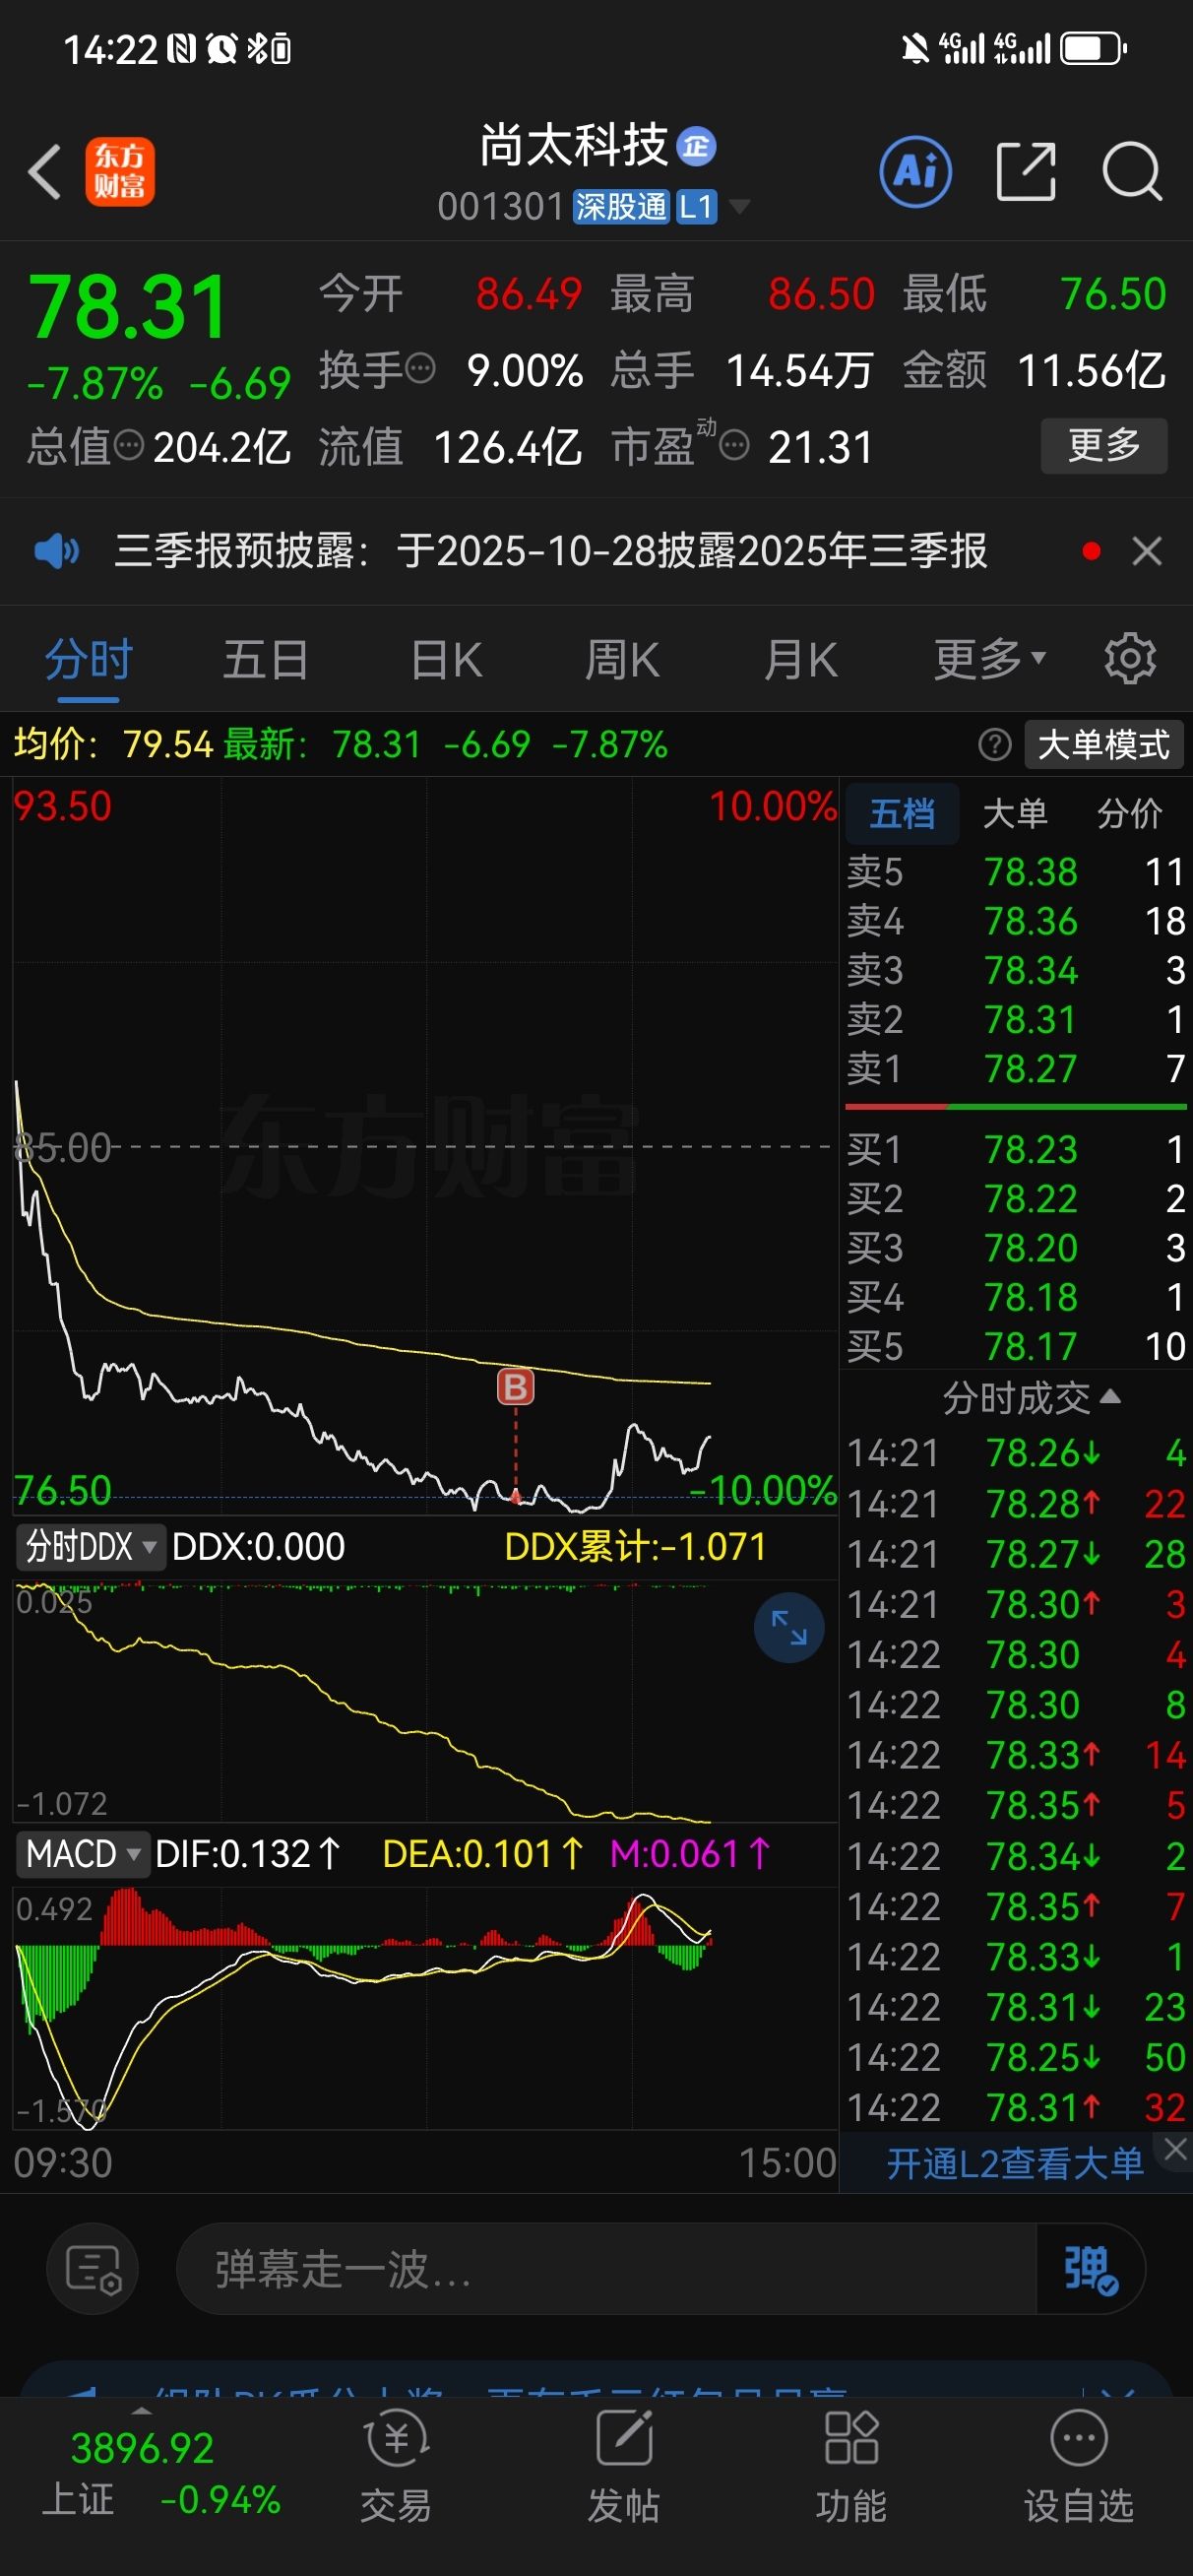1193x2576 pixels.
Task: Tap the 买1 78.23 order row
Action: click(x=1016, y=1149)
